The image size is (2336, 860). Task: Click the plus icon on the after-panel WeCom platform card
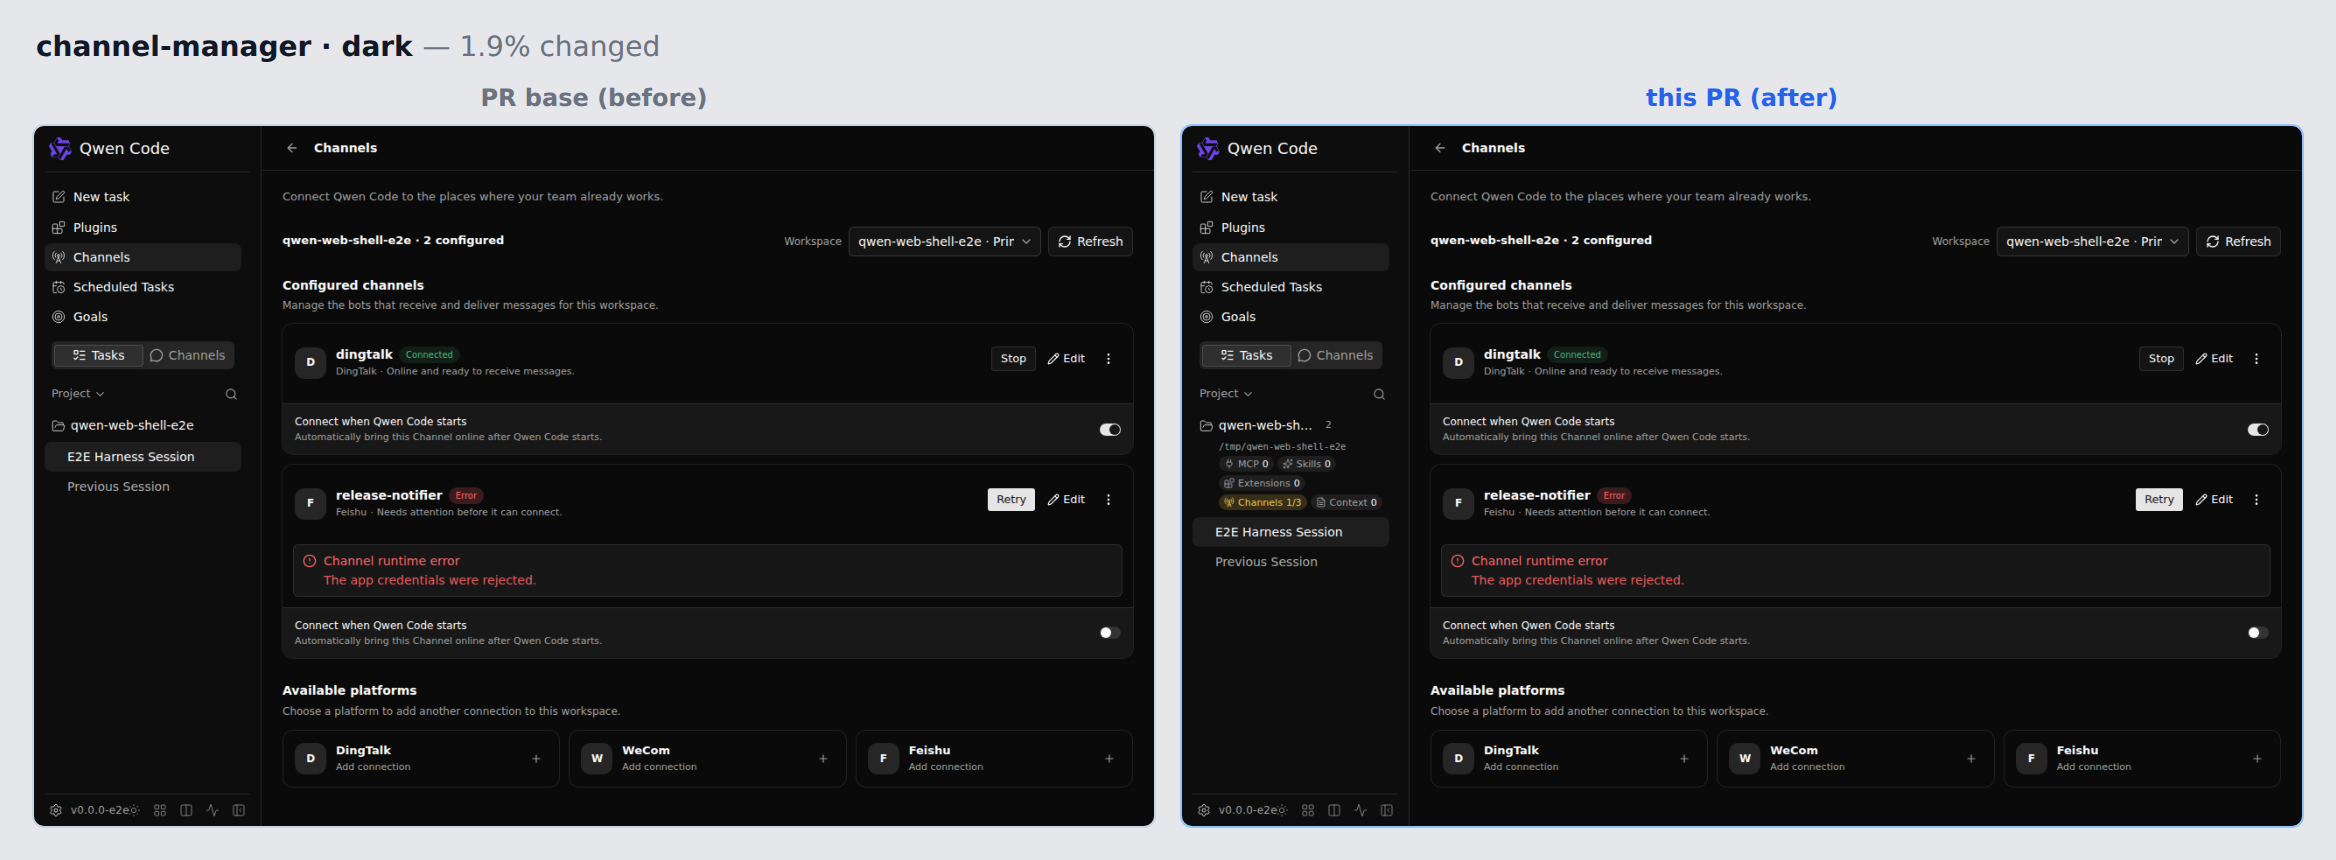click(x=1971, y=759)
